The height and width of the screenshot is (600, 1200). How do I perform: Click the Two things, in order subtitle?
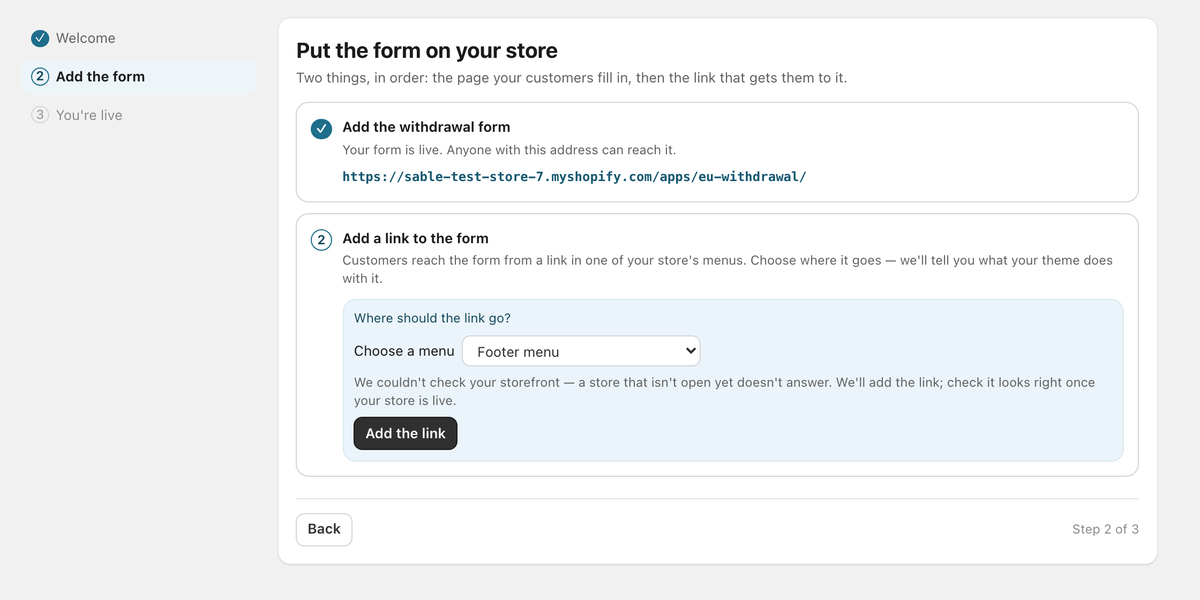pyautogui.click(x=571, y=77)
